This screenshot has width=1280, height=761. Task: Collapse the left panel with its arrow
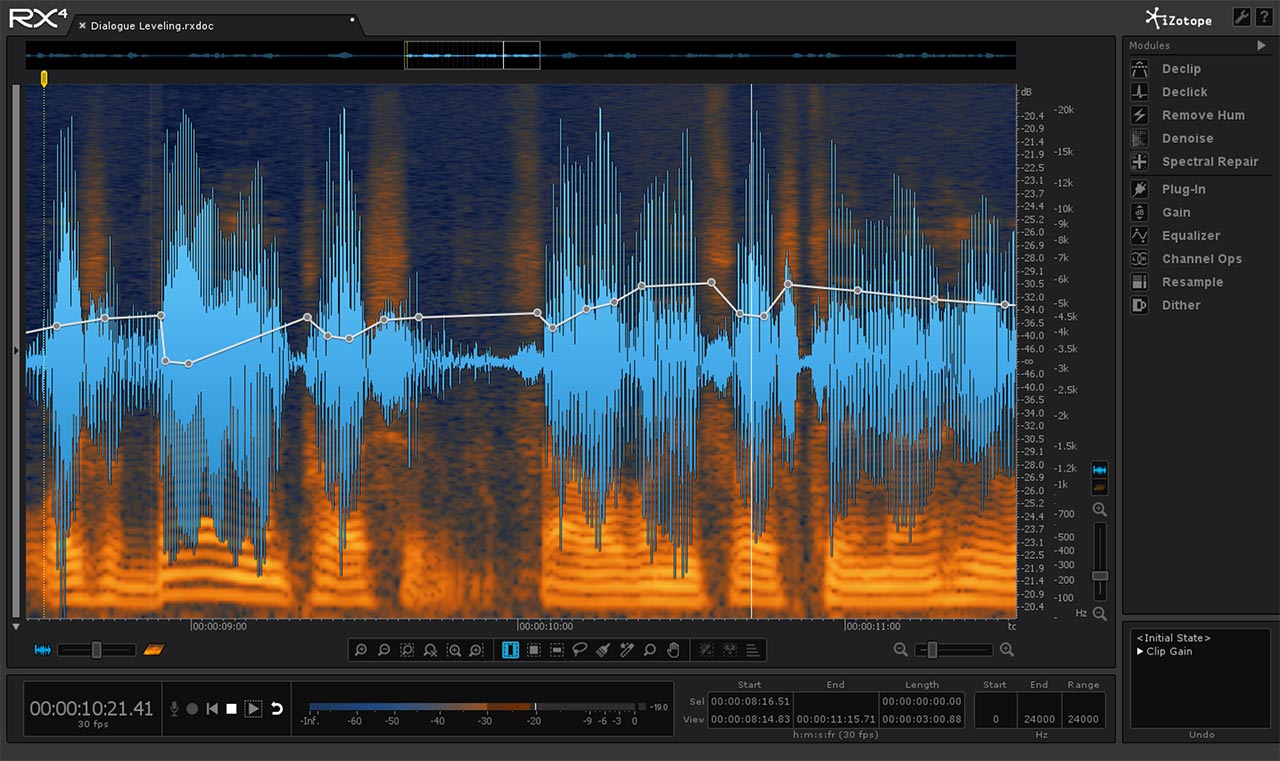[16, 350]
